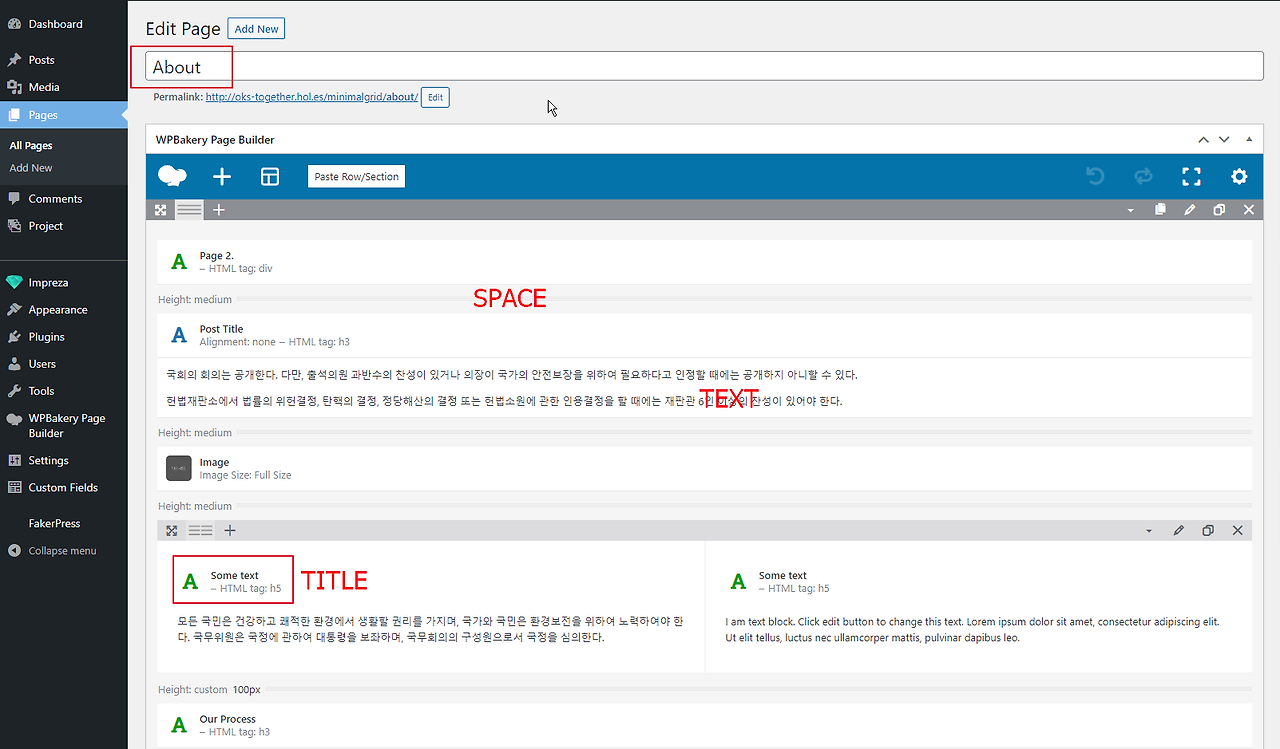The image size is (1280, 749).
Task: Clone the top row
Action: pos(1219,210)
